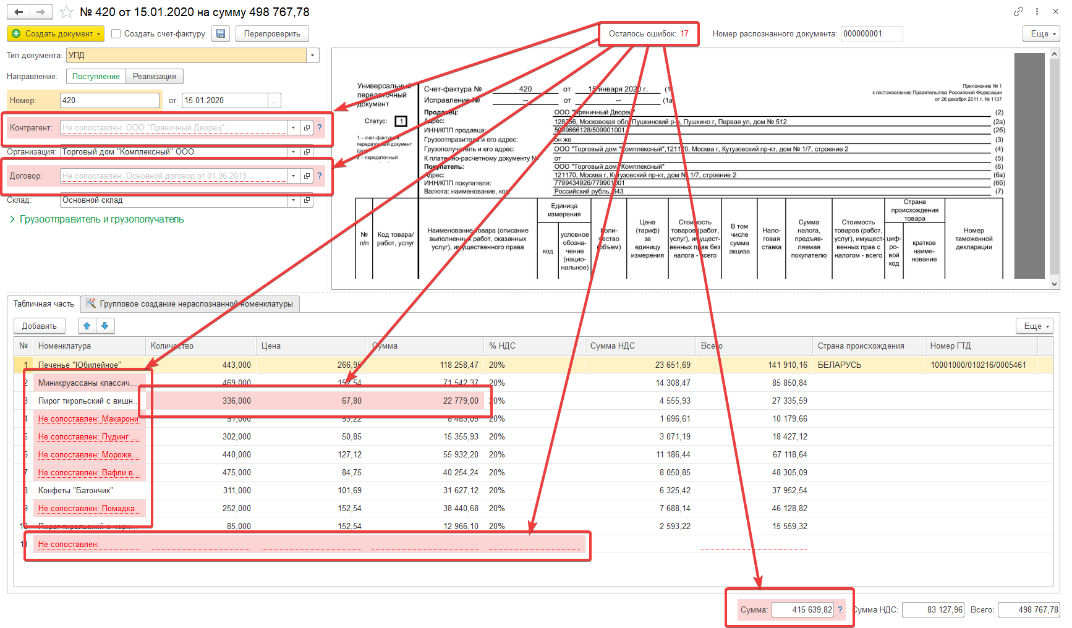Click the Всего total field 498 767,78

coord(1029,610)
